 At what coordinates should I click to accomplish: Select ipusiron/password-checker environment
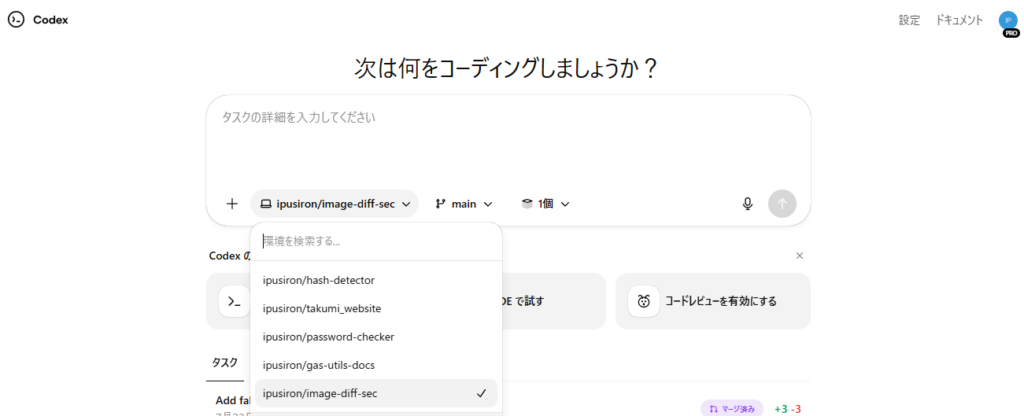(328, 337)
